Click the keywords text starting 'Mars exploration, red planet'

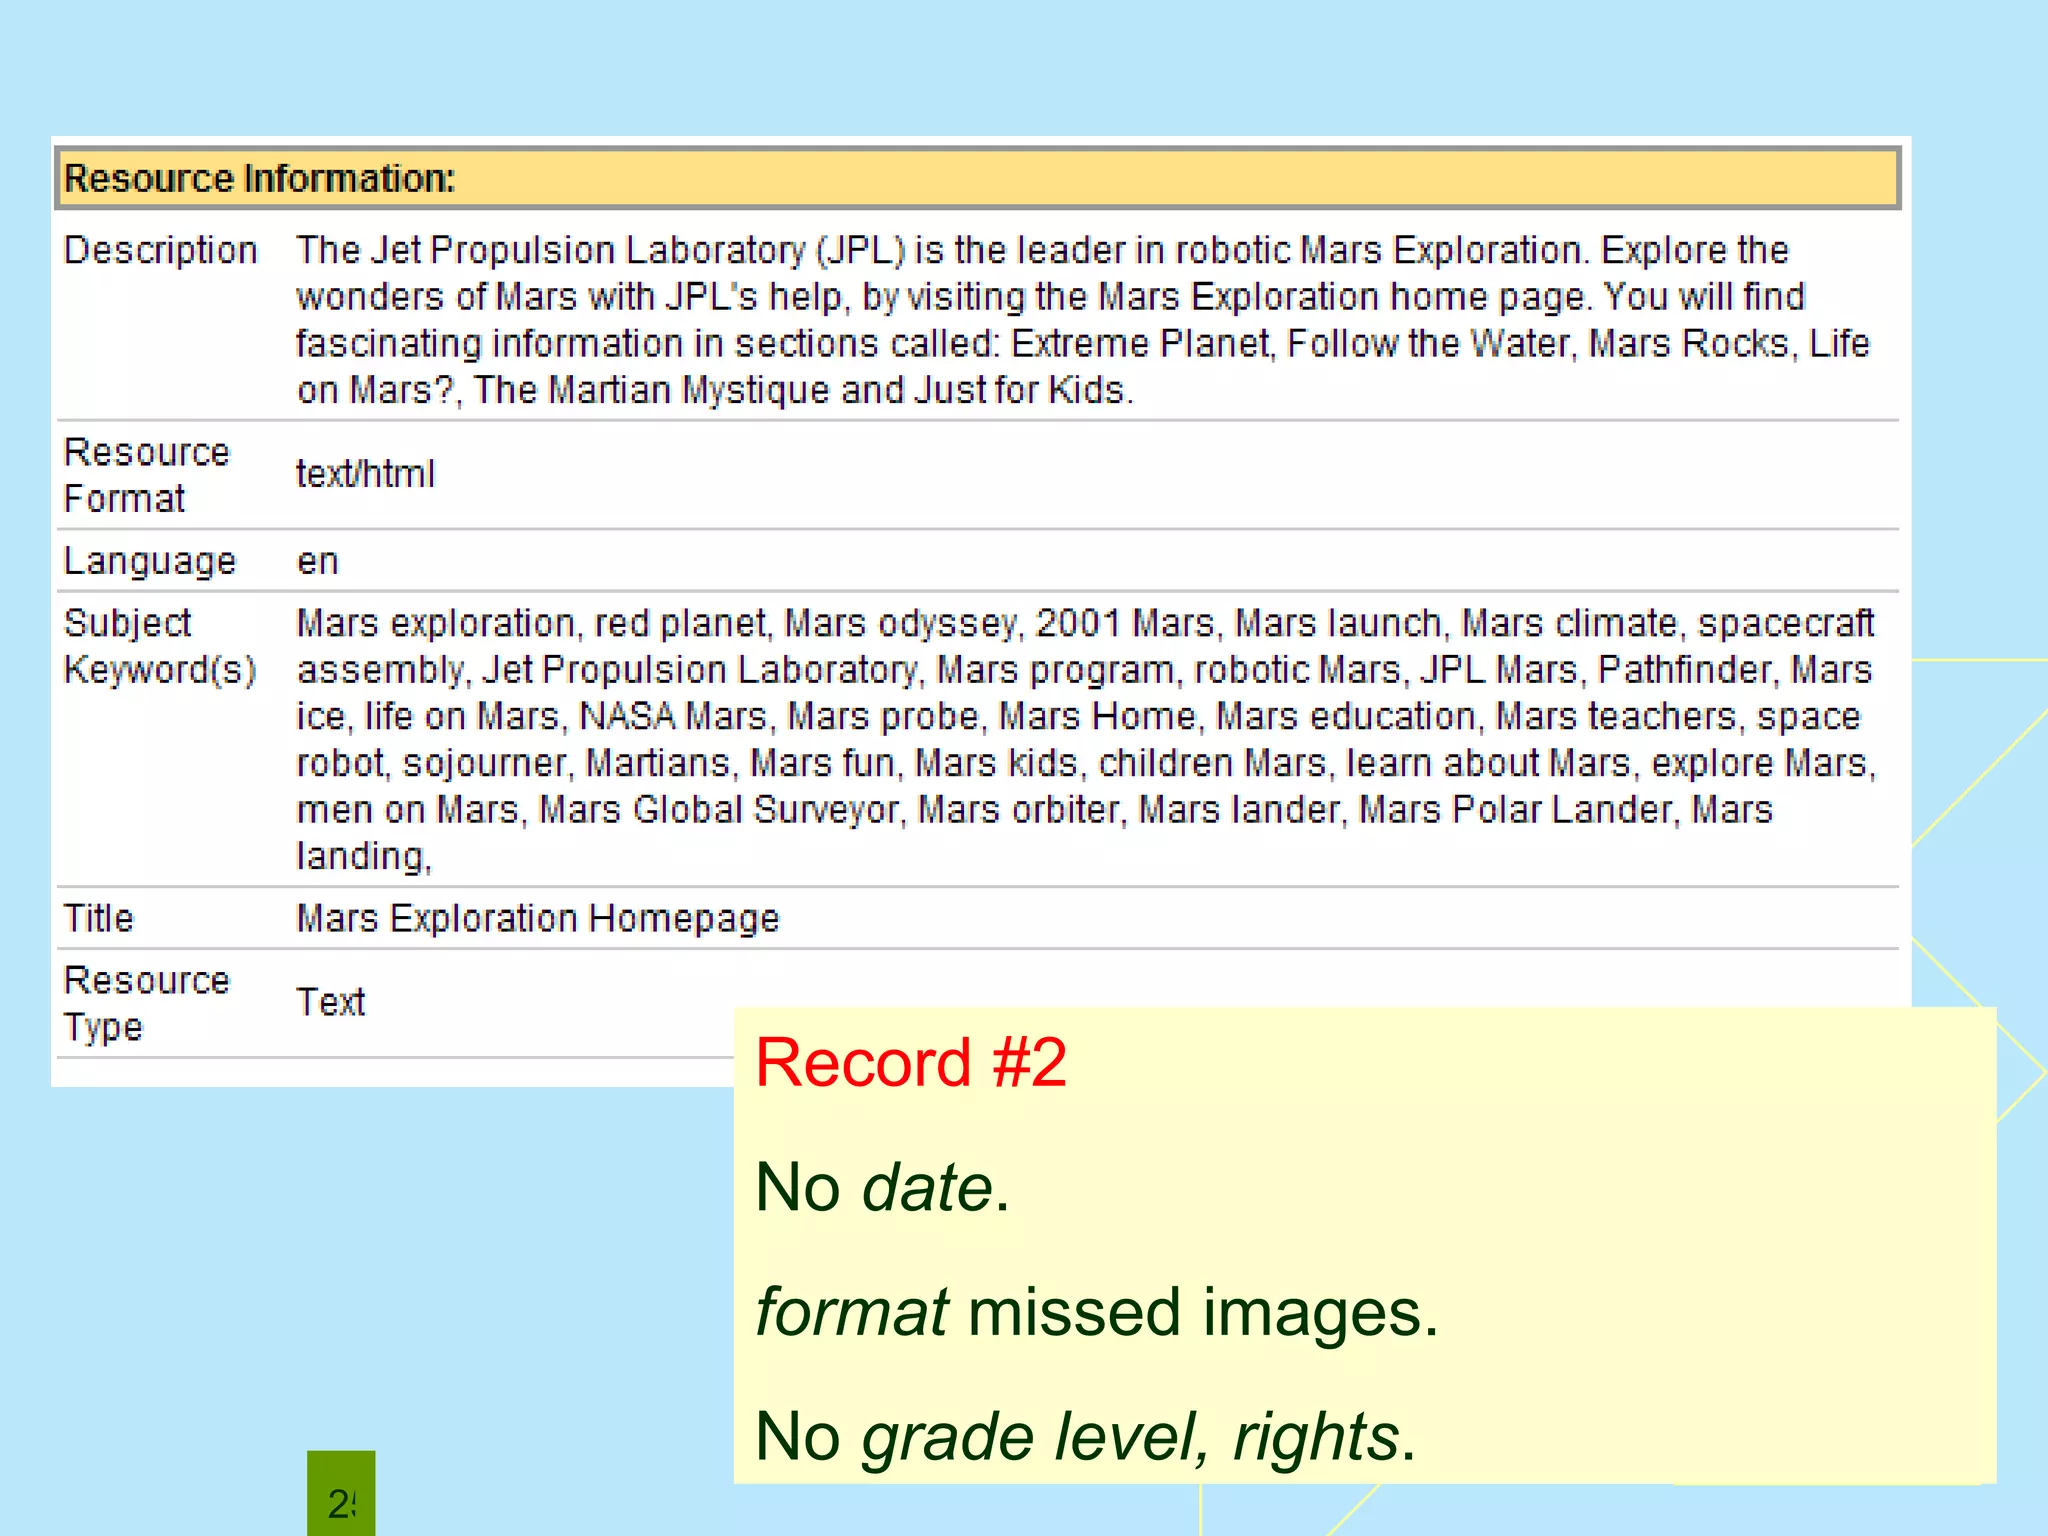tap(1086, 739)
